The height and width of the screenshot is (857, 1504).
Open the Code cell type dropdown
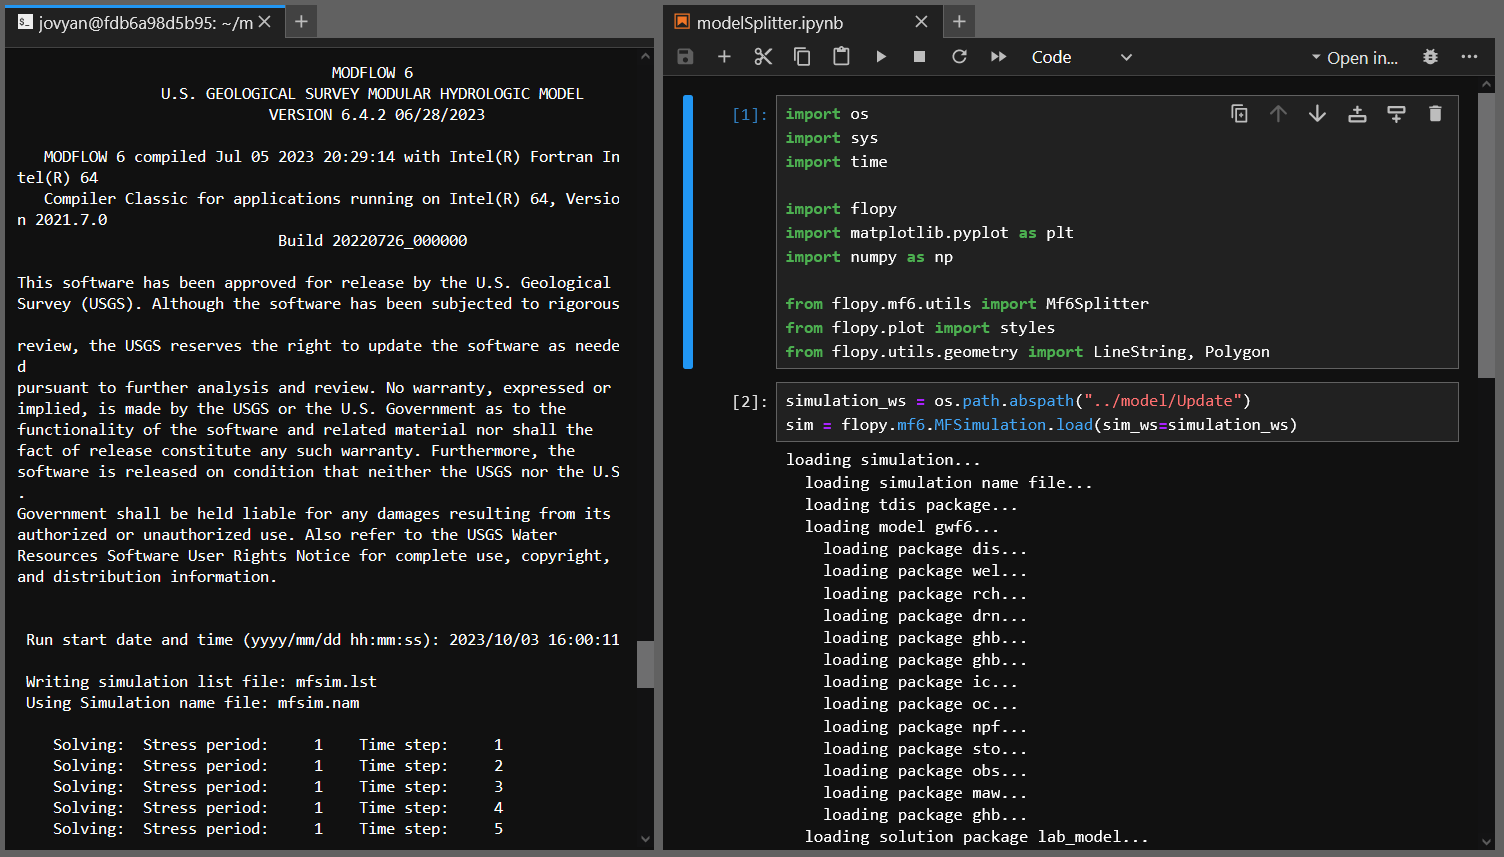(1082, 57)
